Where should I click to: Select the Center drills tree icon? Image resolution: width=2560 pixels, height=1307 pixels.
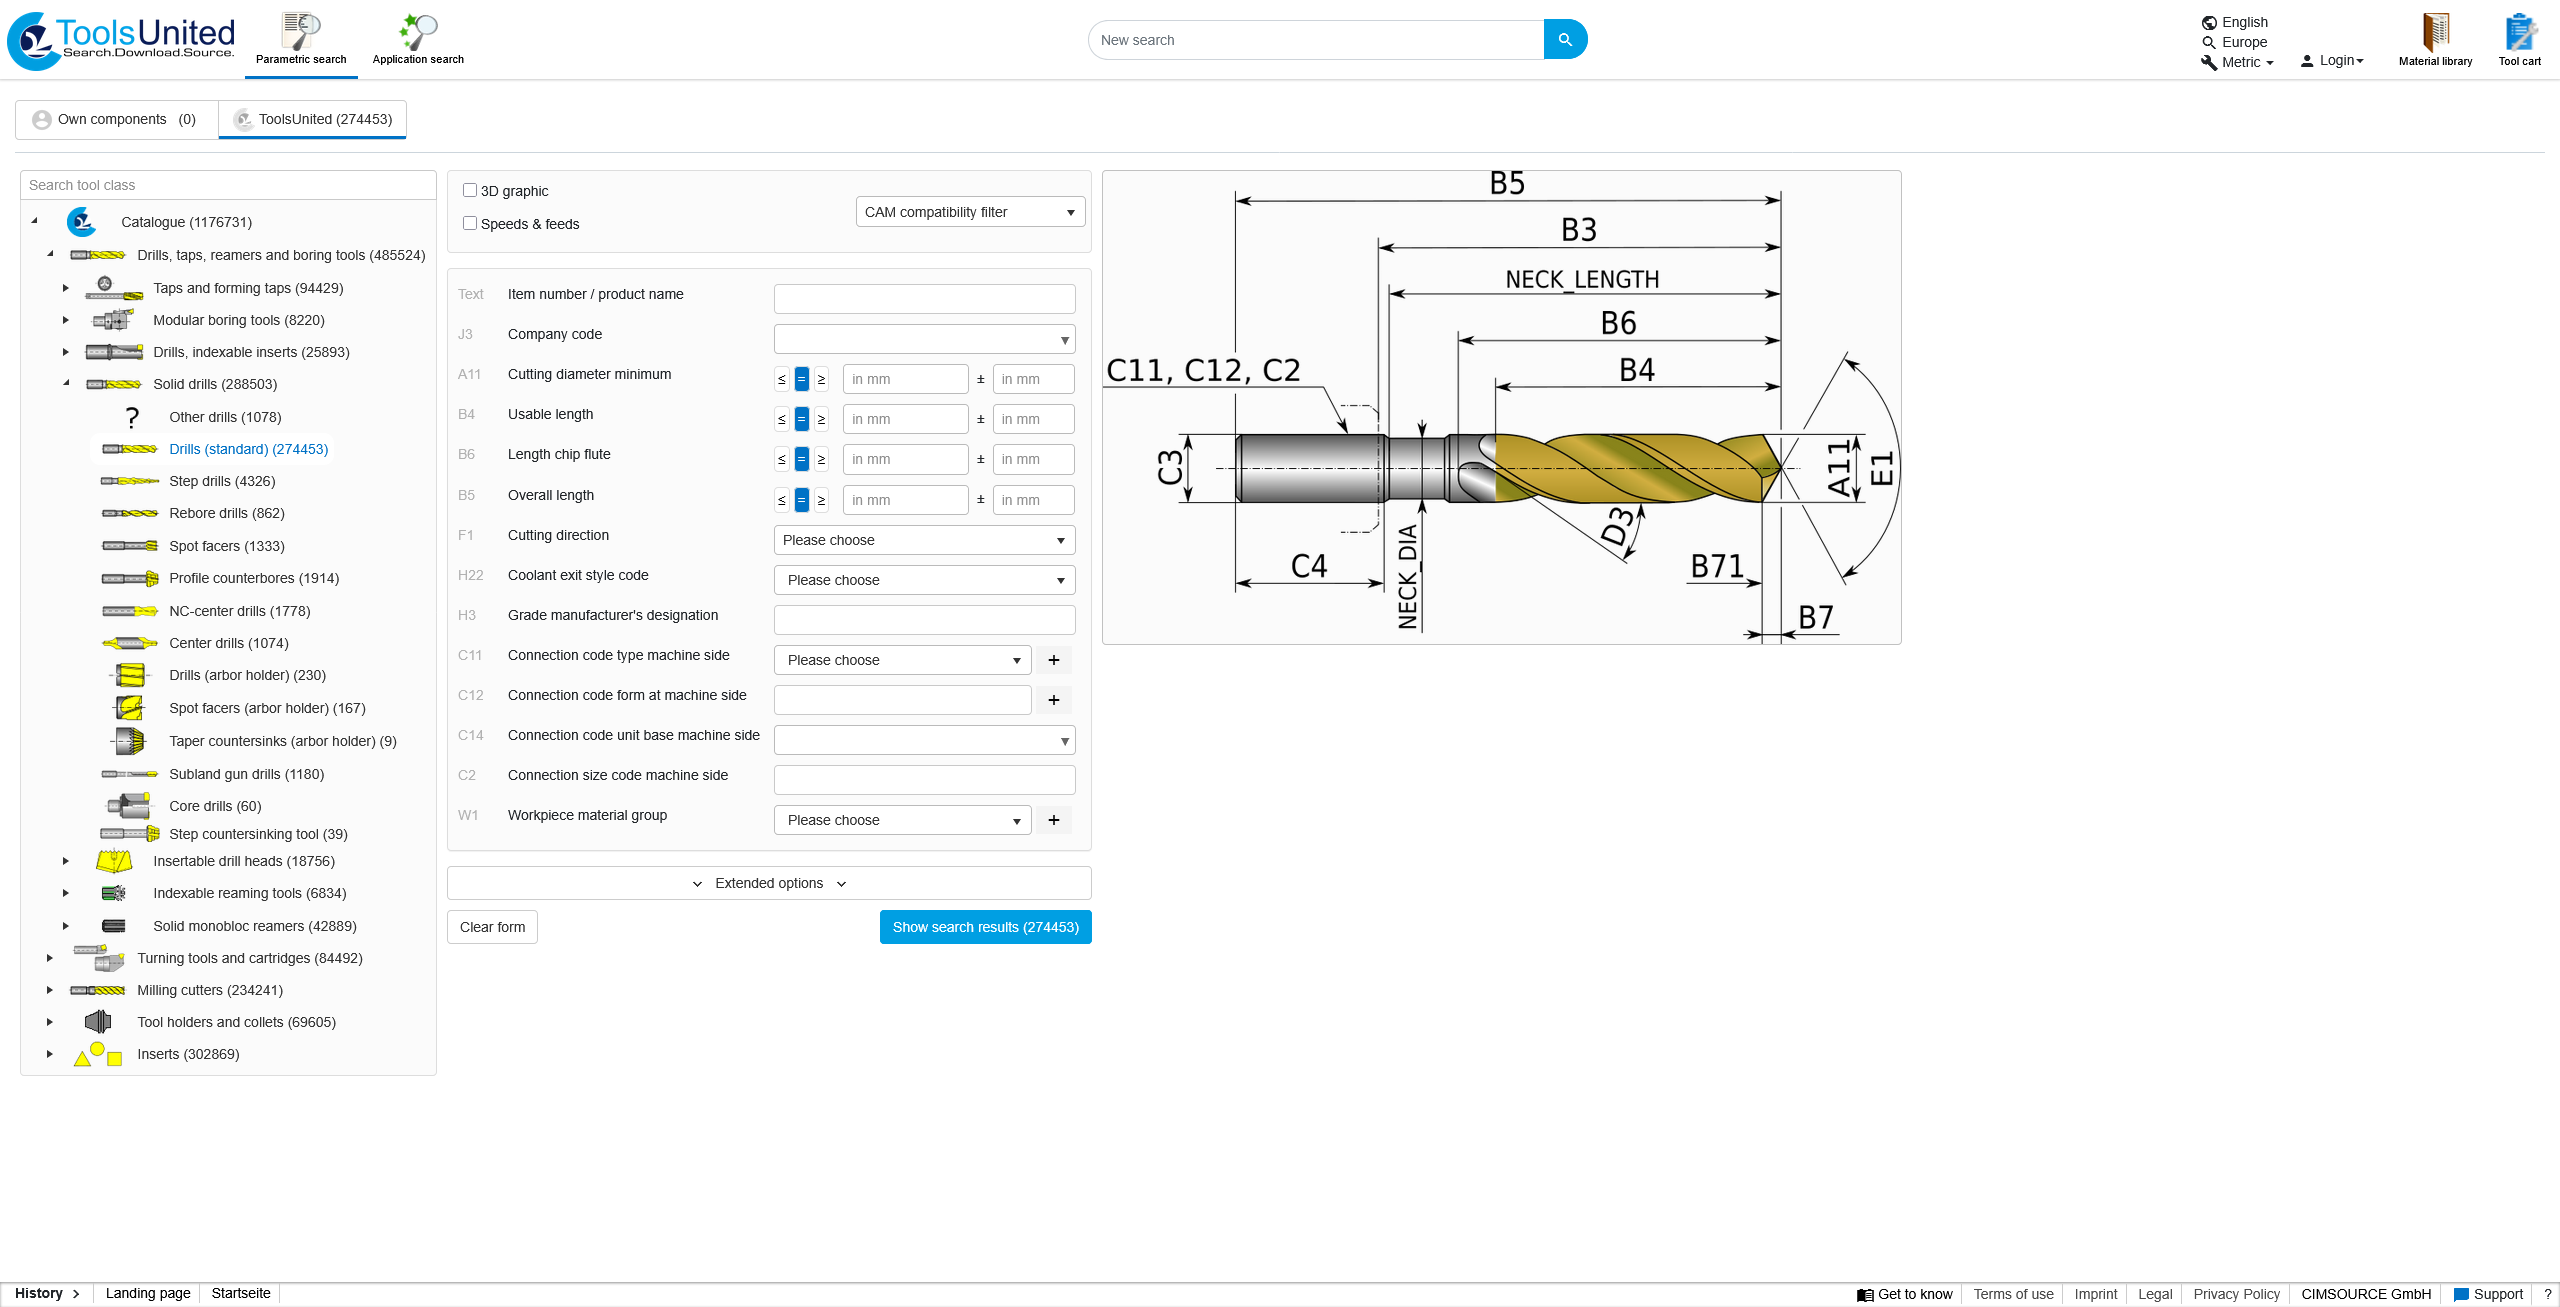(x=129, y=643)
